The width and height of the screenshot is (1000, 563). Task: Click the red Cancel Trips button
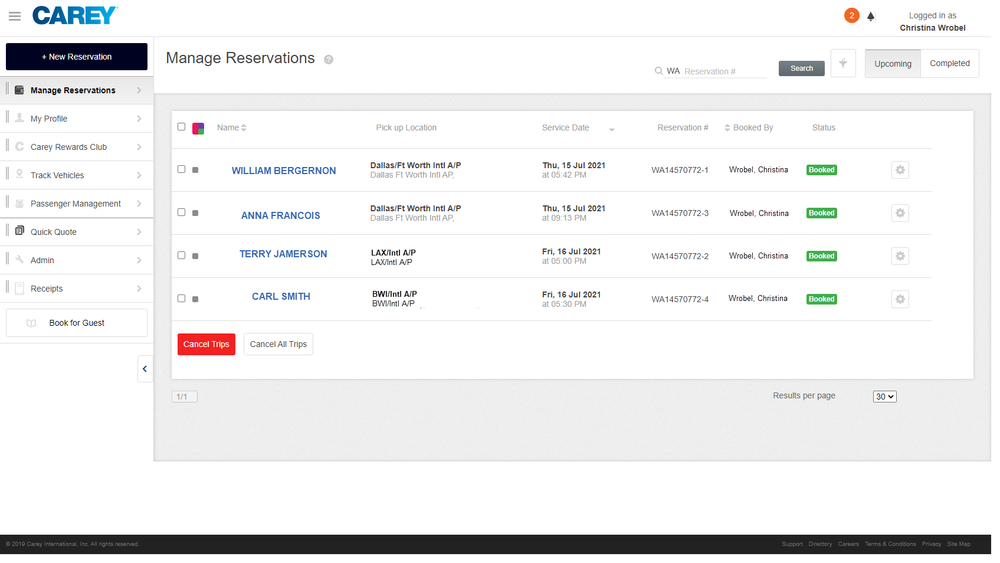[x=206, y=344]
